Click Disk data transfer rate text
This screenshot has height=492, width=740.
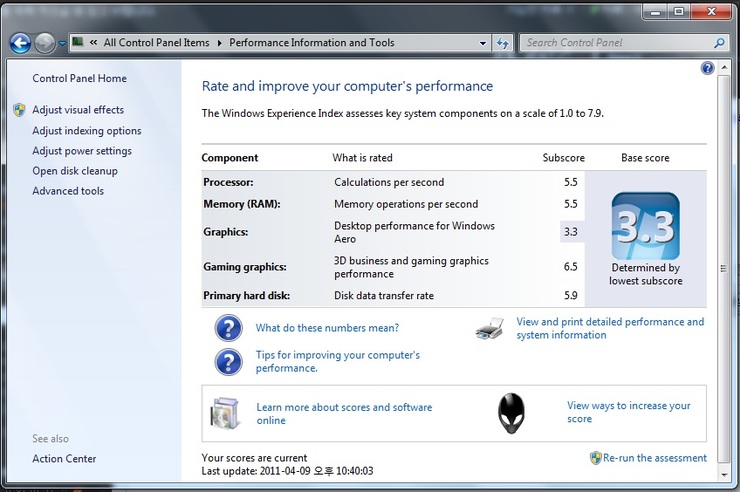point(384,295)
